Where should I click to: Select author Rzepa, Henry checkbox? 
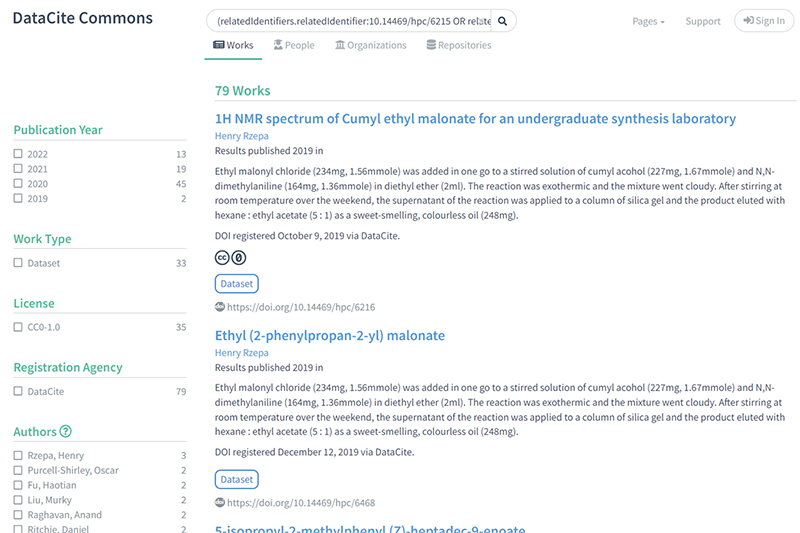pyautogui.click(x=18, y=456)
